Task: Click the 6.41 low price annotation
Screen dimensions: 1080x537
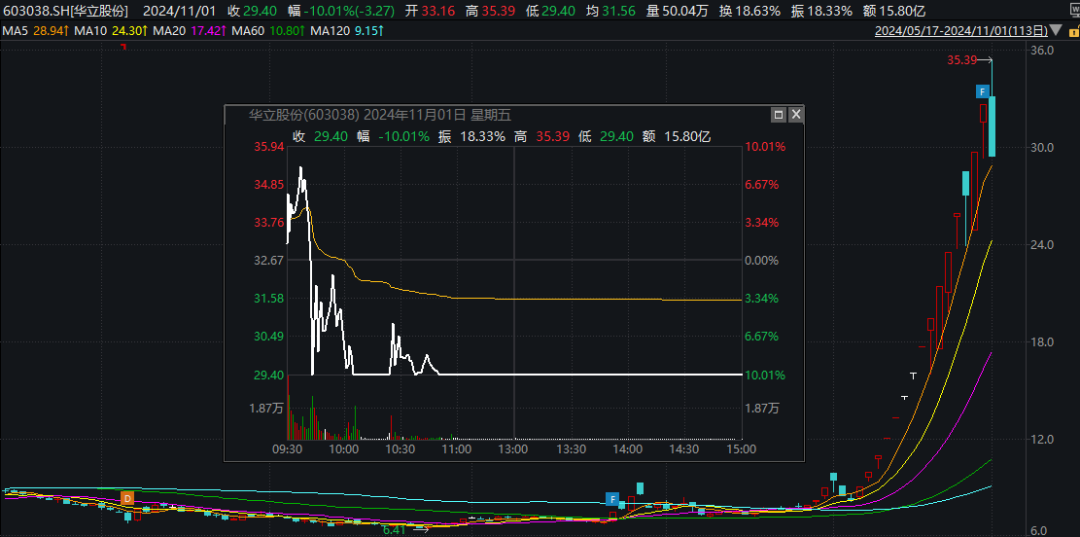Action: (397, 529)
